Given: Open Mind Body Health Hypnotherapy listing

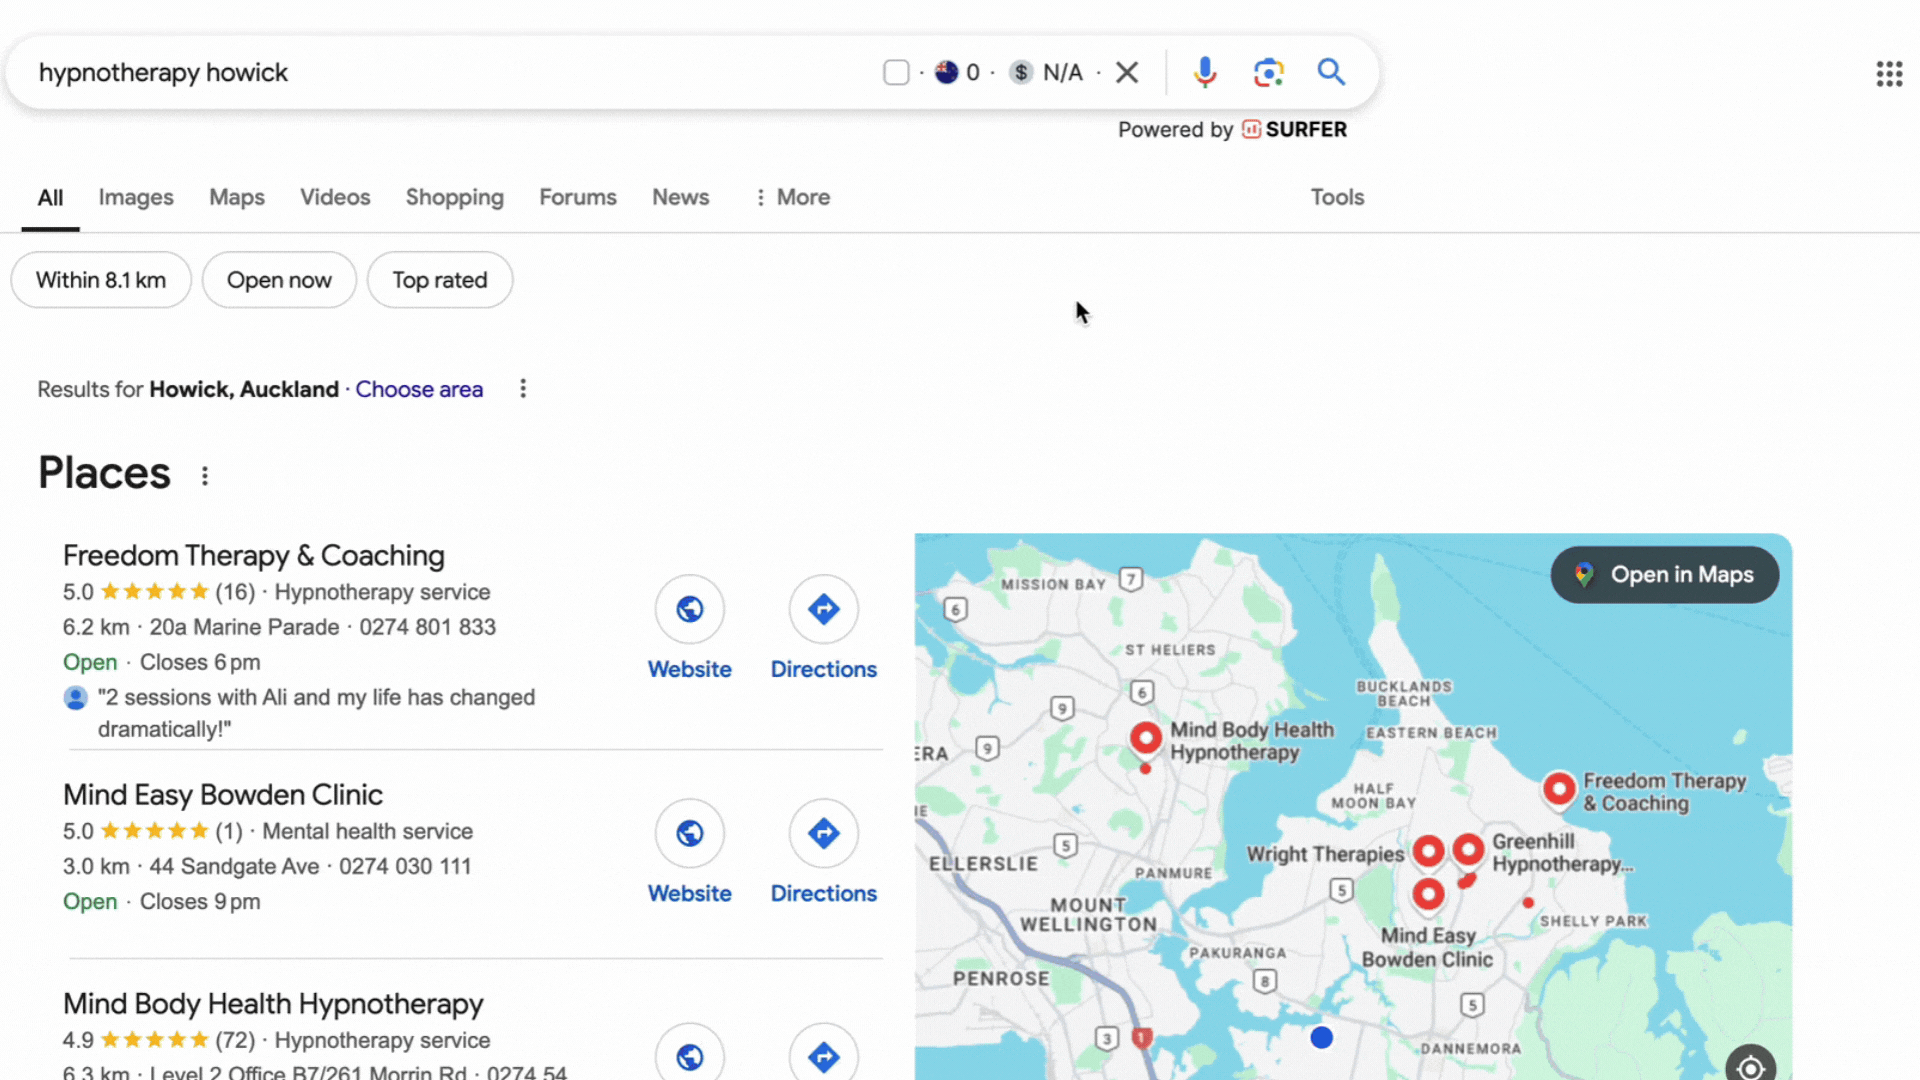Looking at the screenshot, I should 273,1003.
